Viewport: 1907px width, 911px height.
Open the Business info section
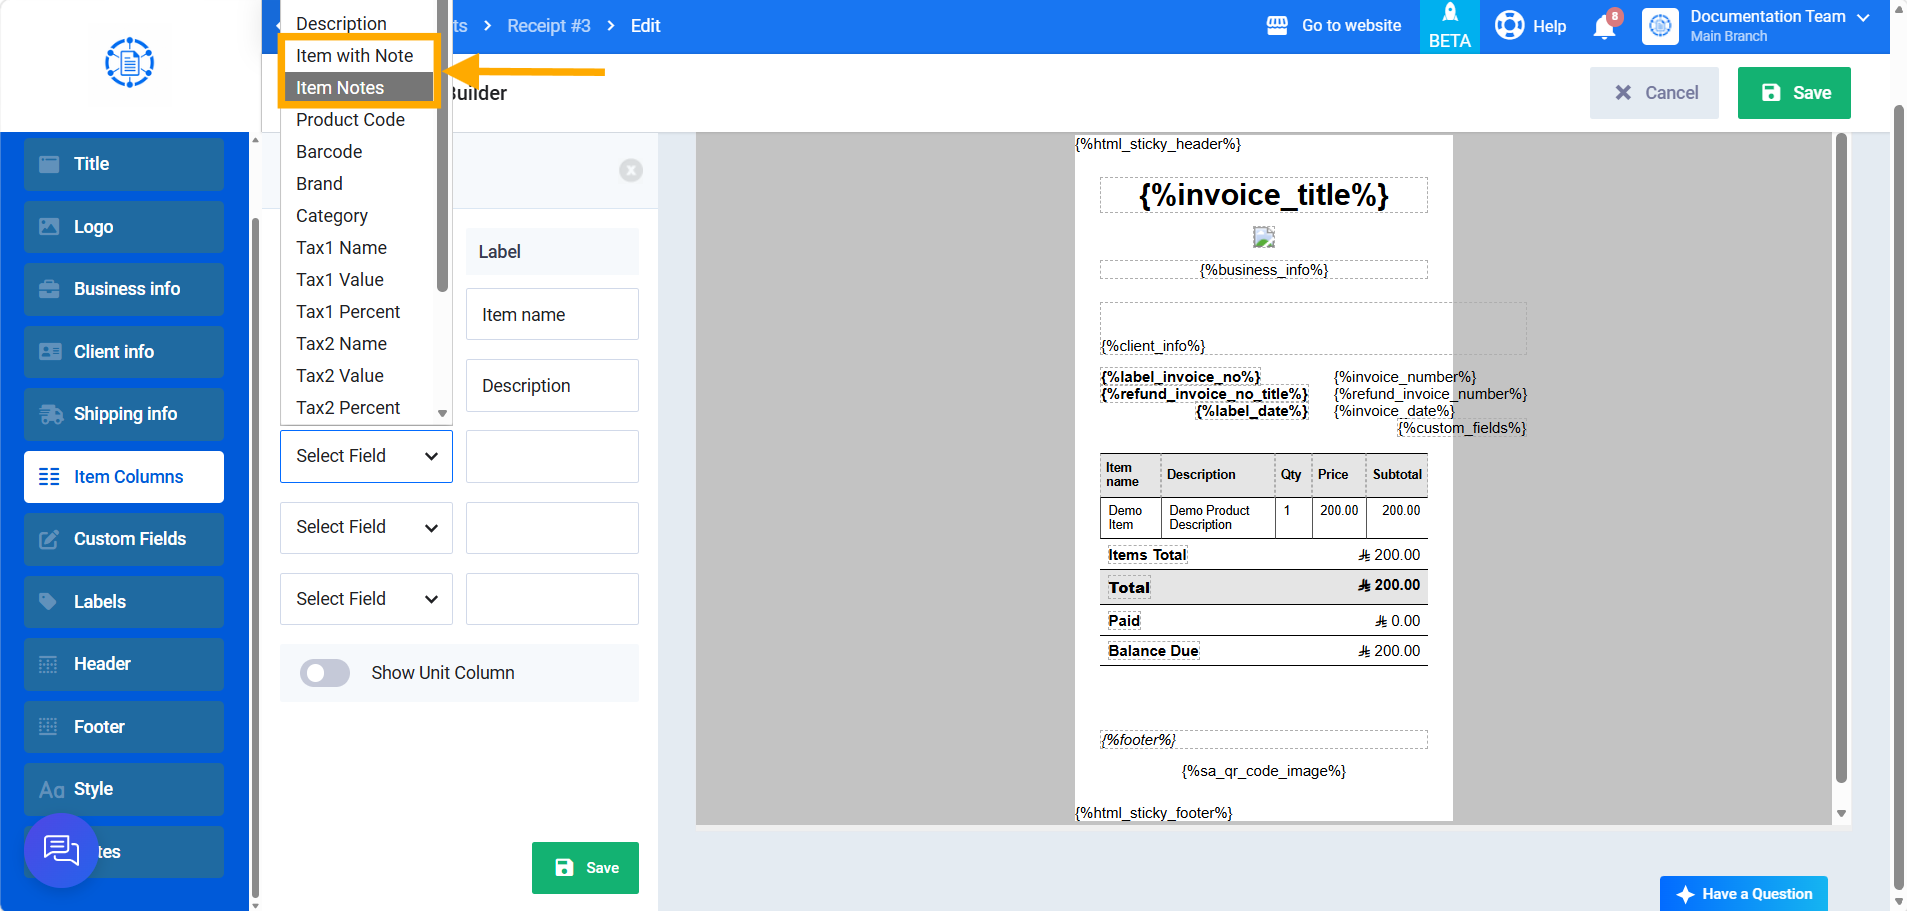click(x=124, y=289)
